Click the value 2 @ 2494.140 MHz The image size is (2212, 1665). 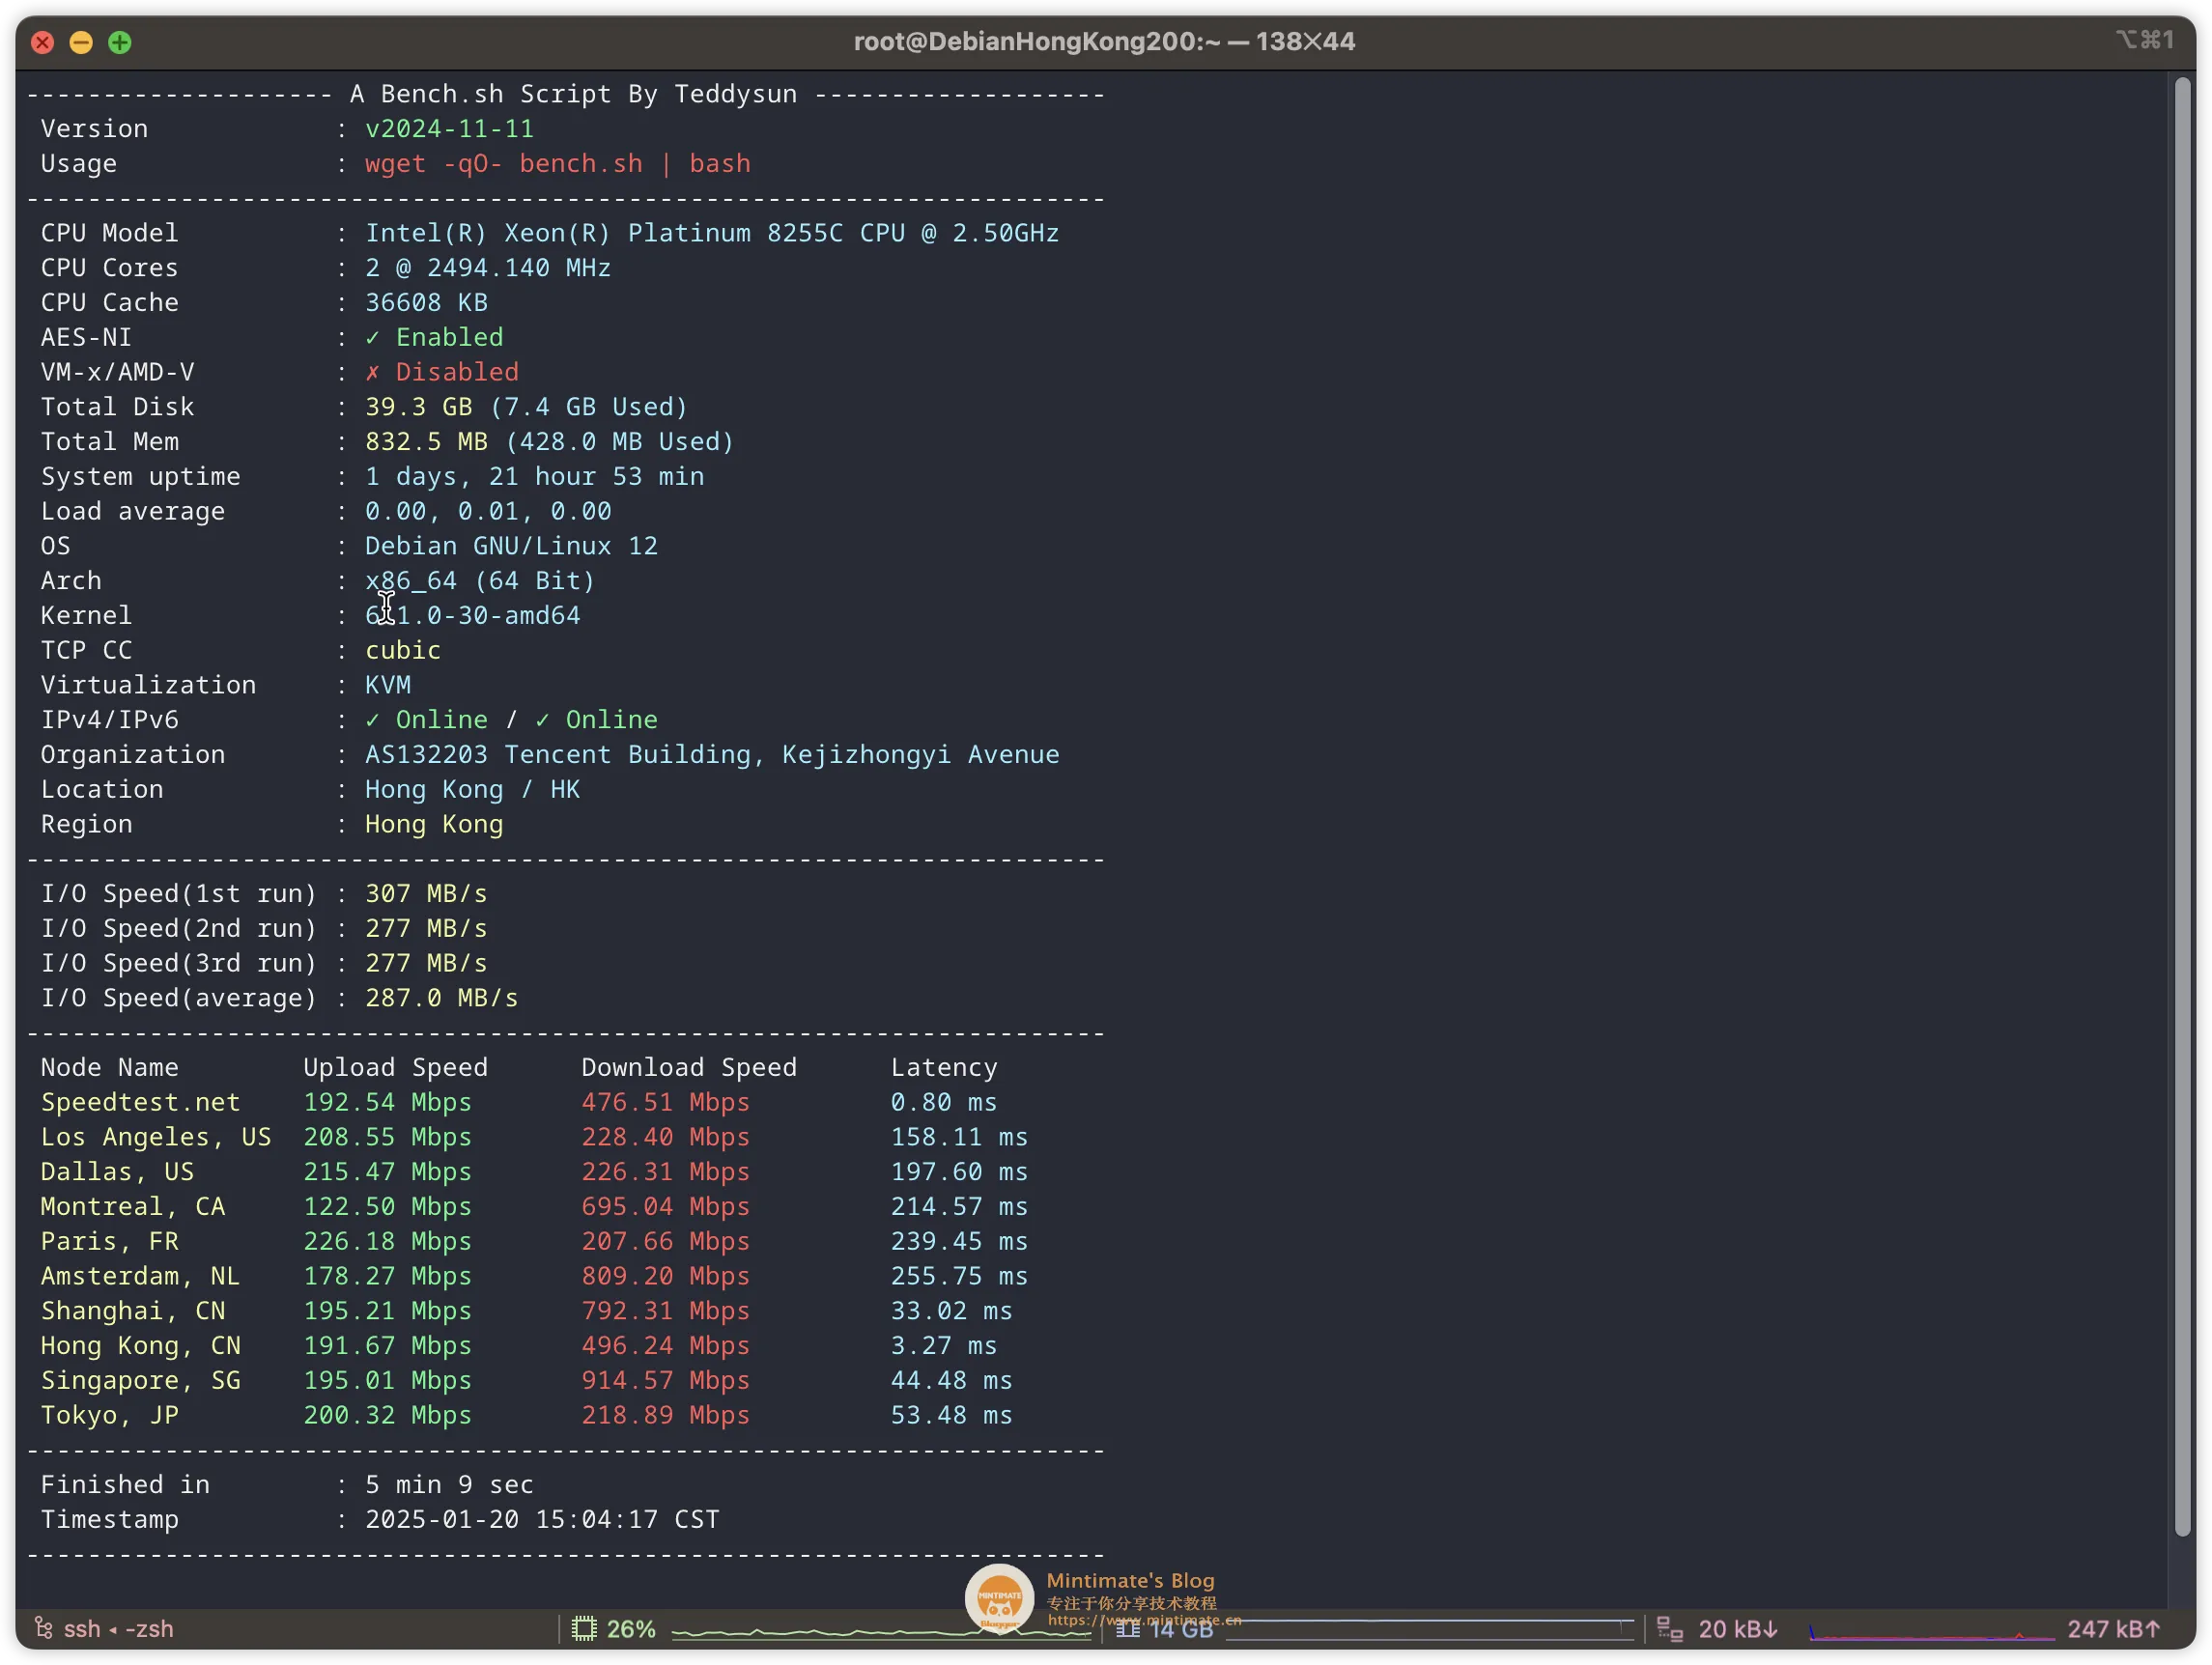pos(488,268)
